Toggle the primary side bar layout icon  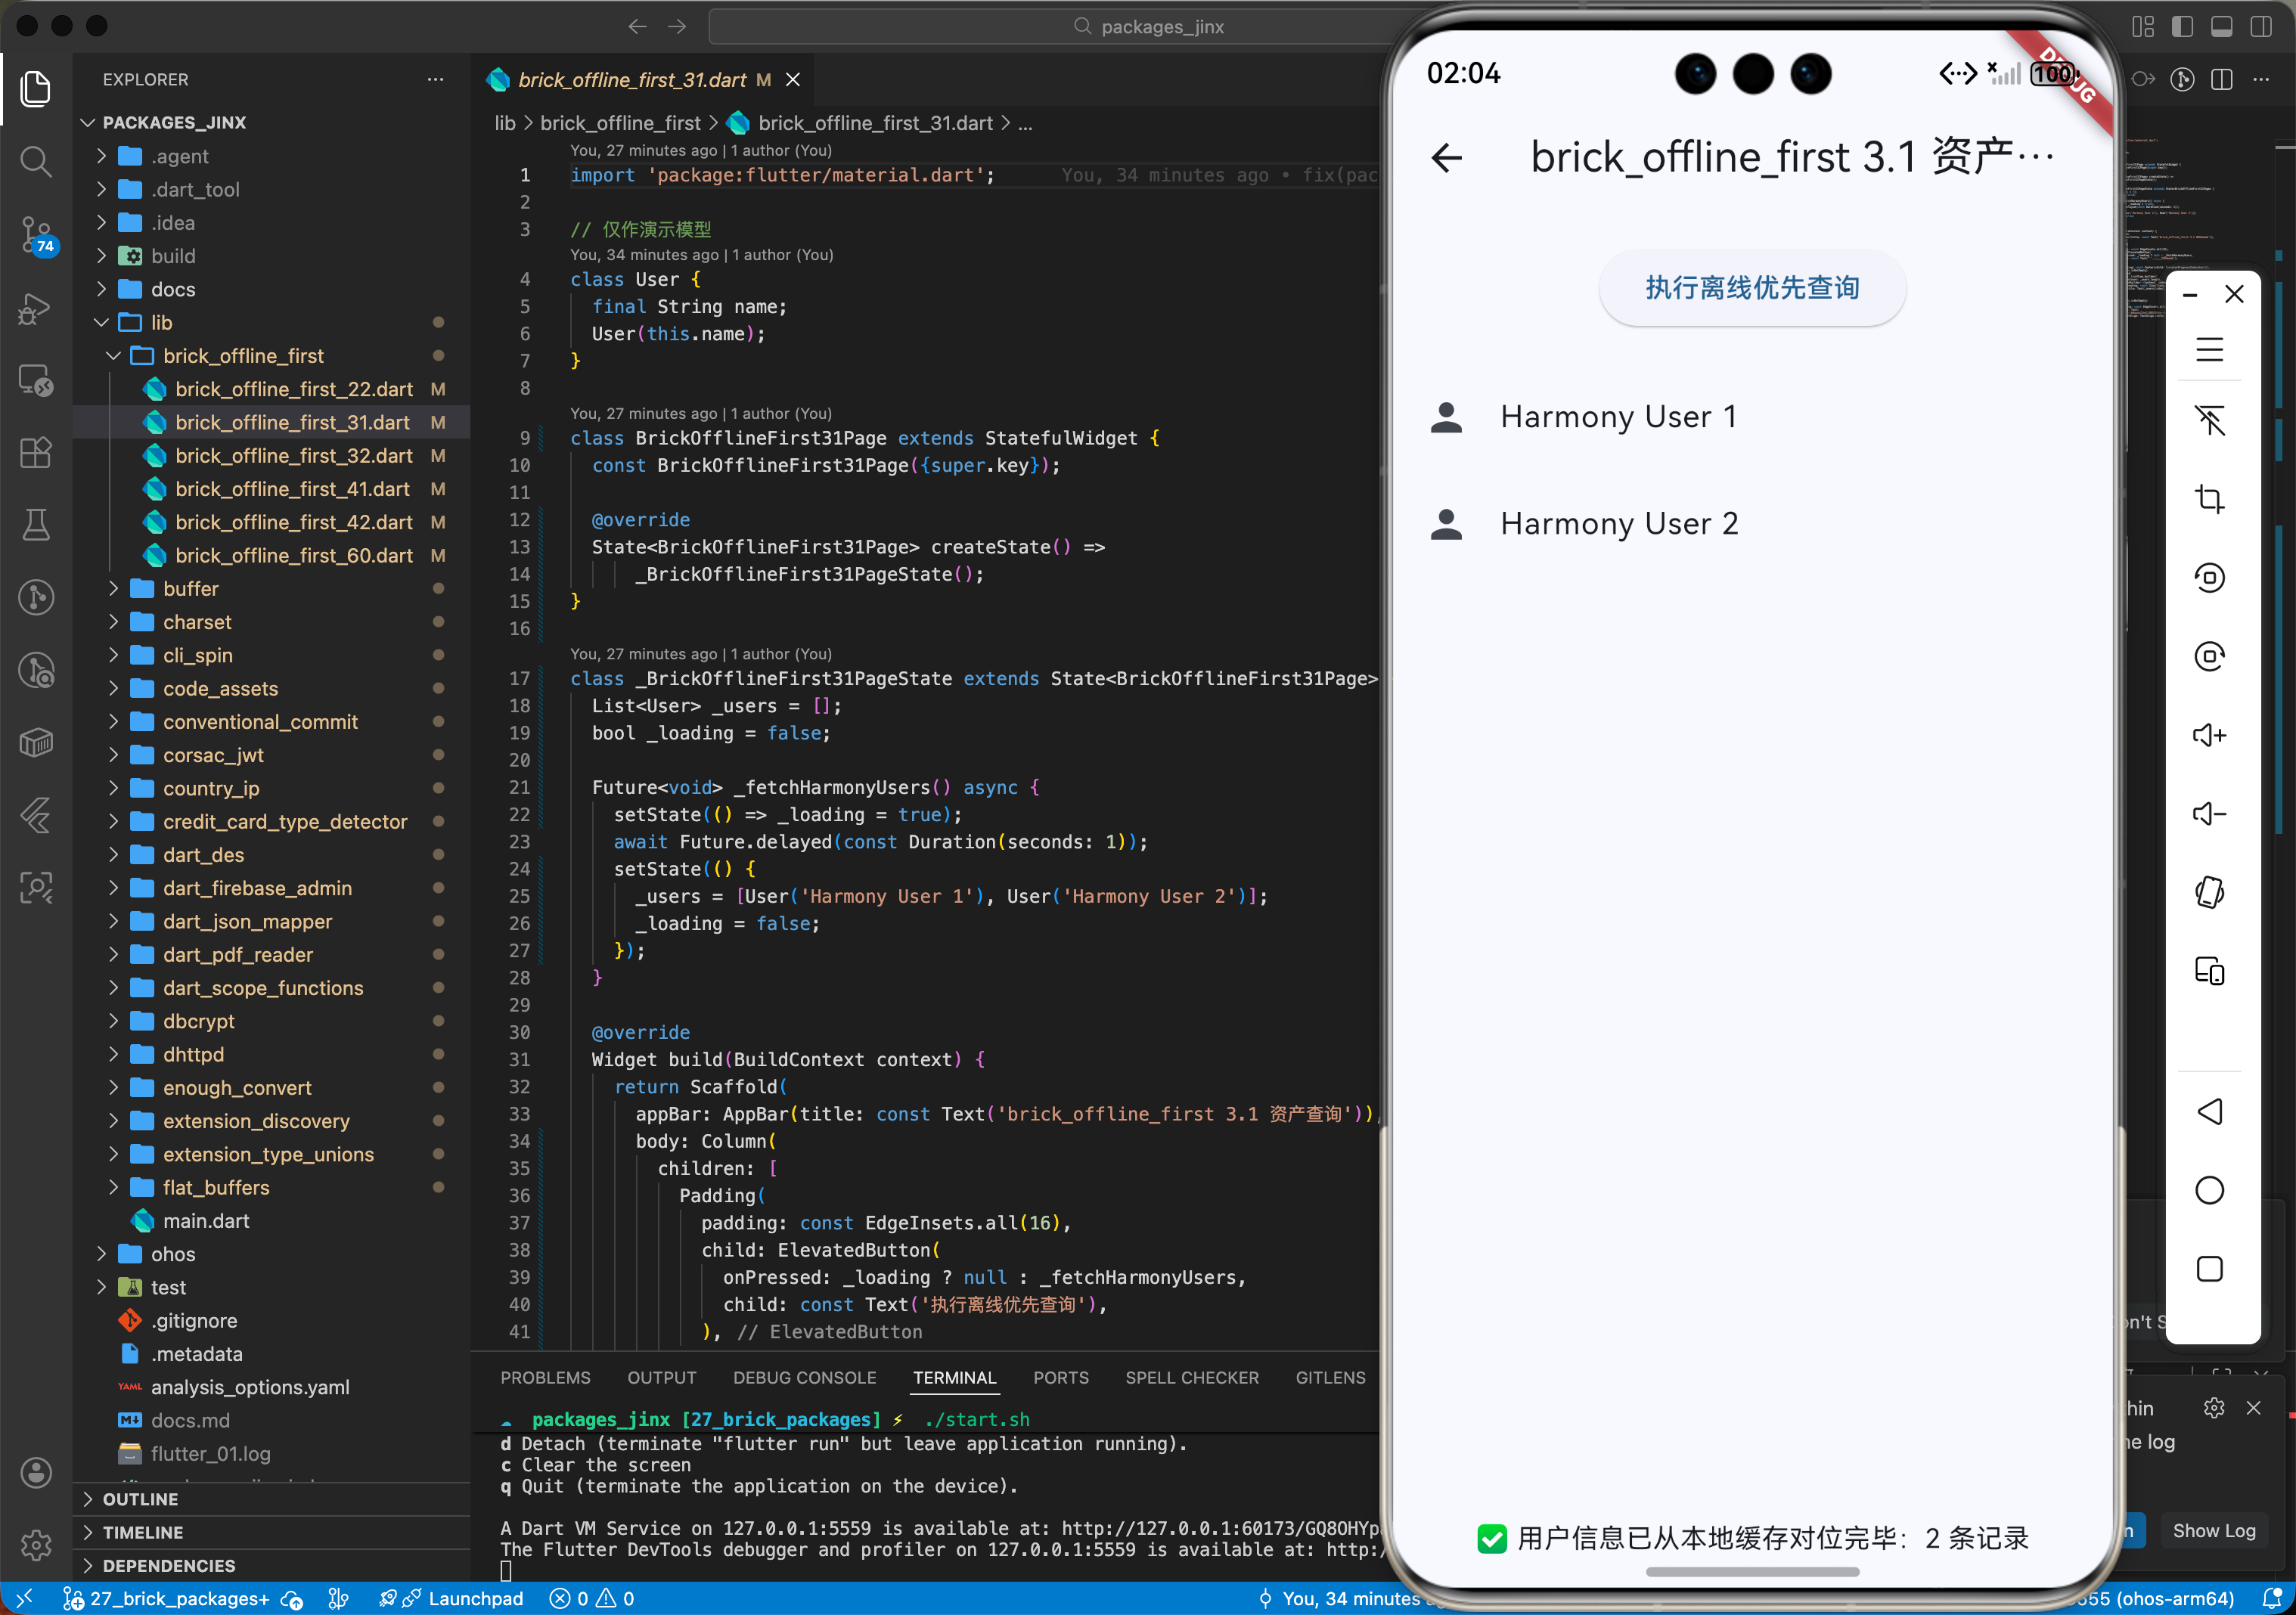(2182, 26)
